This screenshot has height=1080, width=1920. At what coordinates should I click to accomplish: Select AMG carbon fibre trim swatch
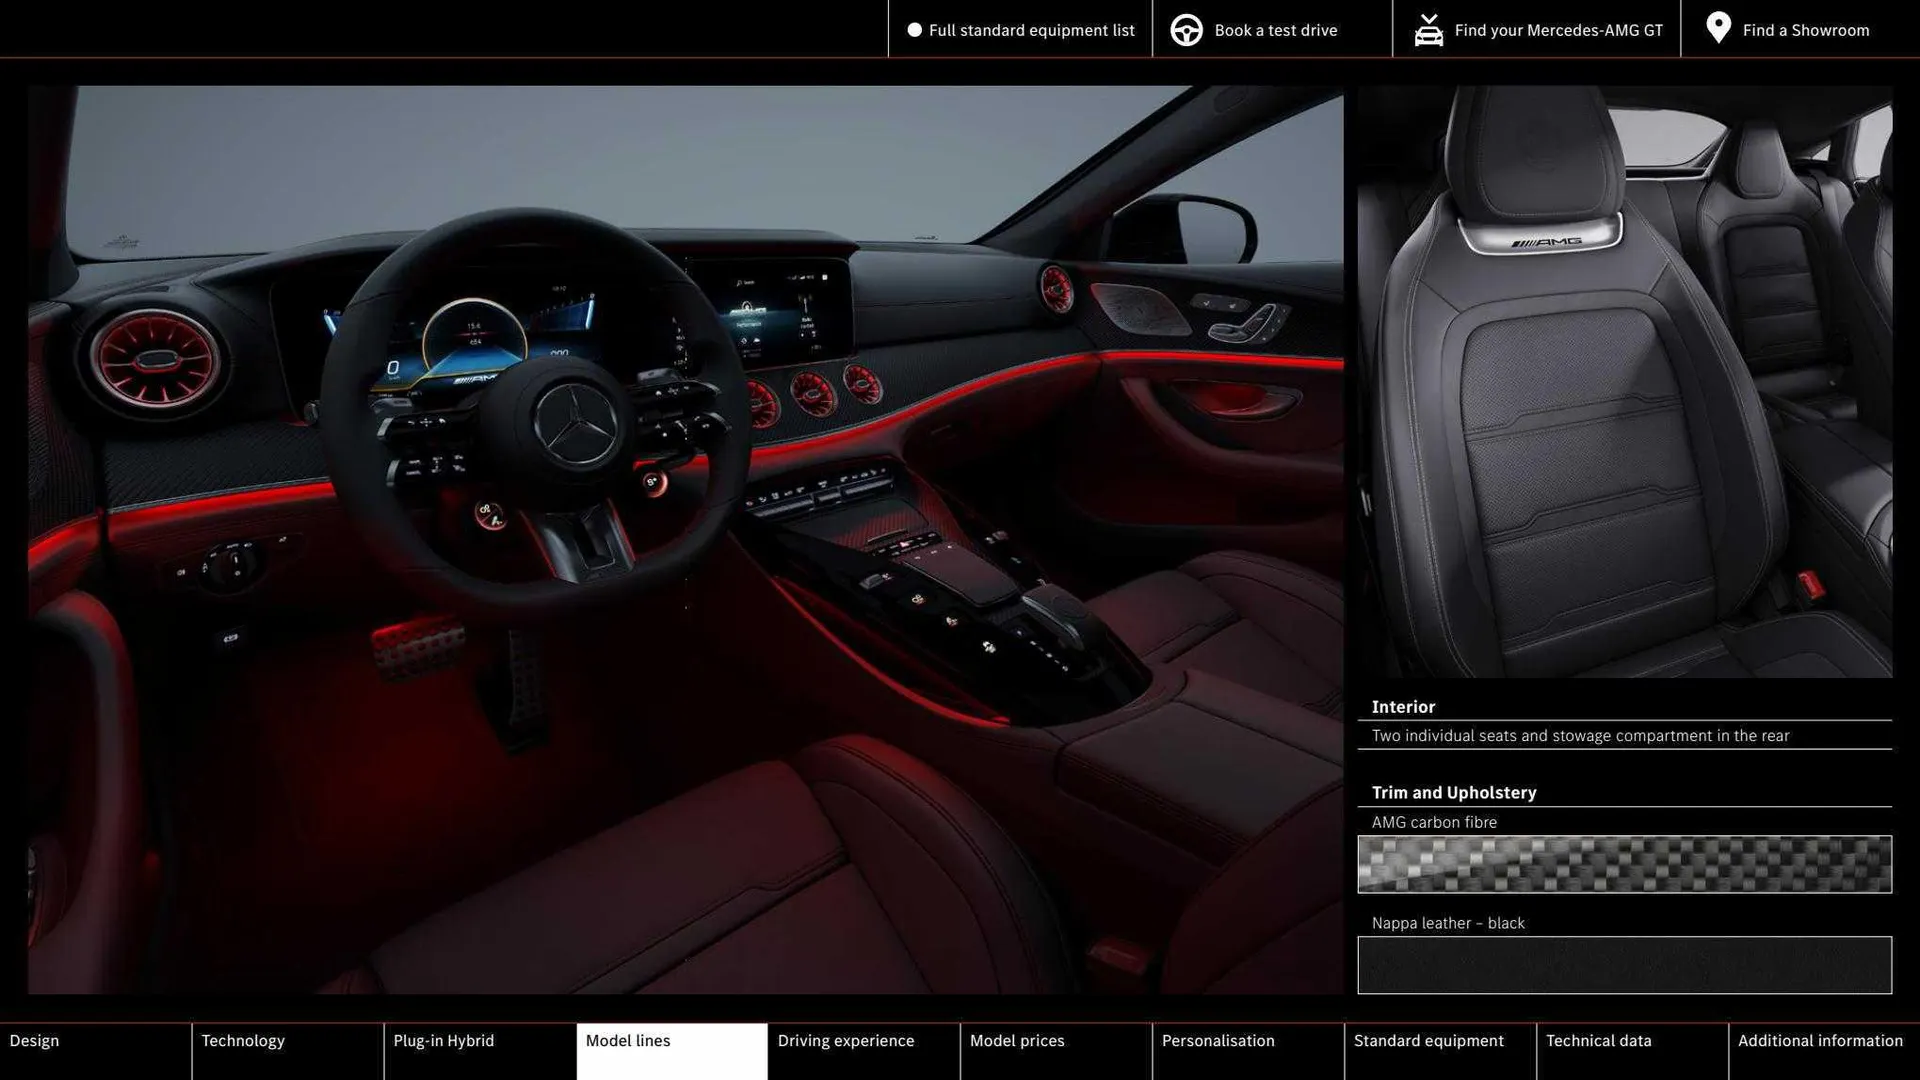click(1624, 864)
